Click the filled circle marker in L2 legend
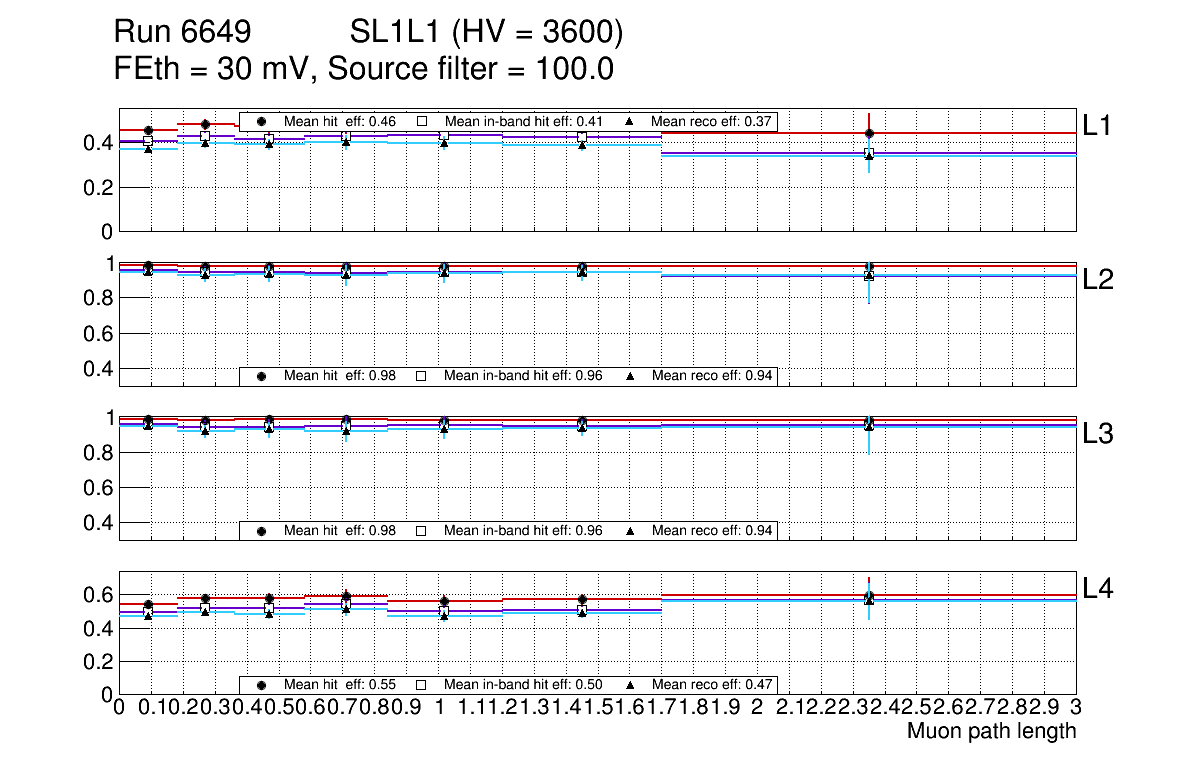Viewport: 1196px width, 772px height. pyautogui.click(x=261, y=376)
